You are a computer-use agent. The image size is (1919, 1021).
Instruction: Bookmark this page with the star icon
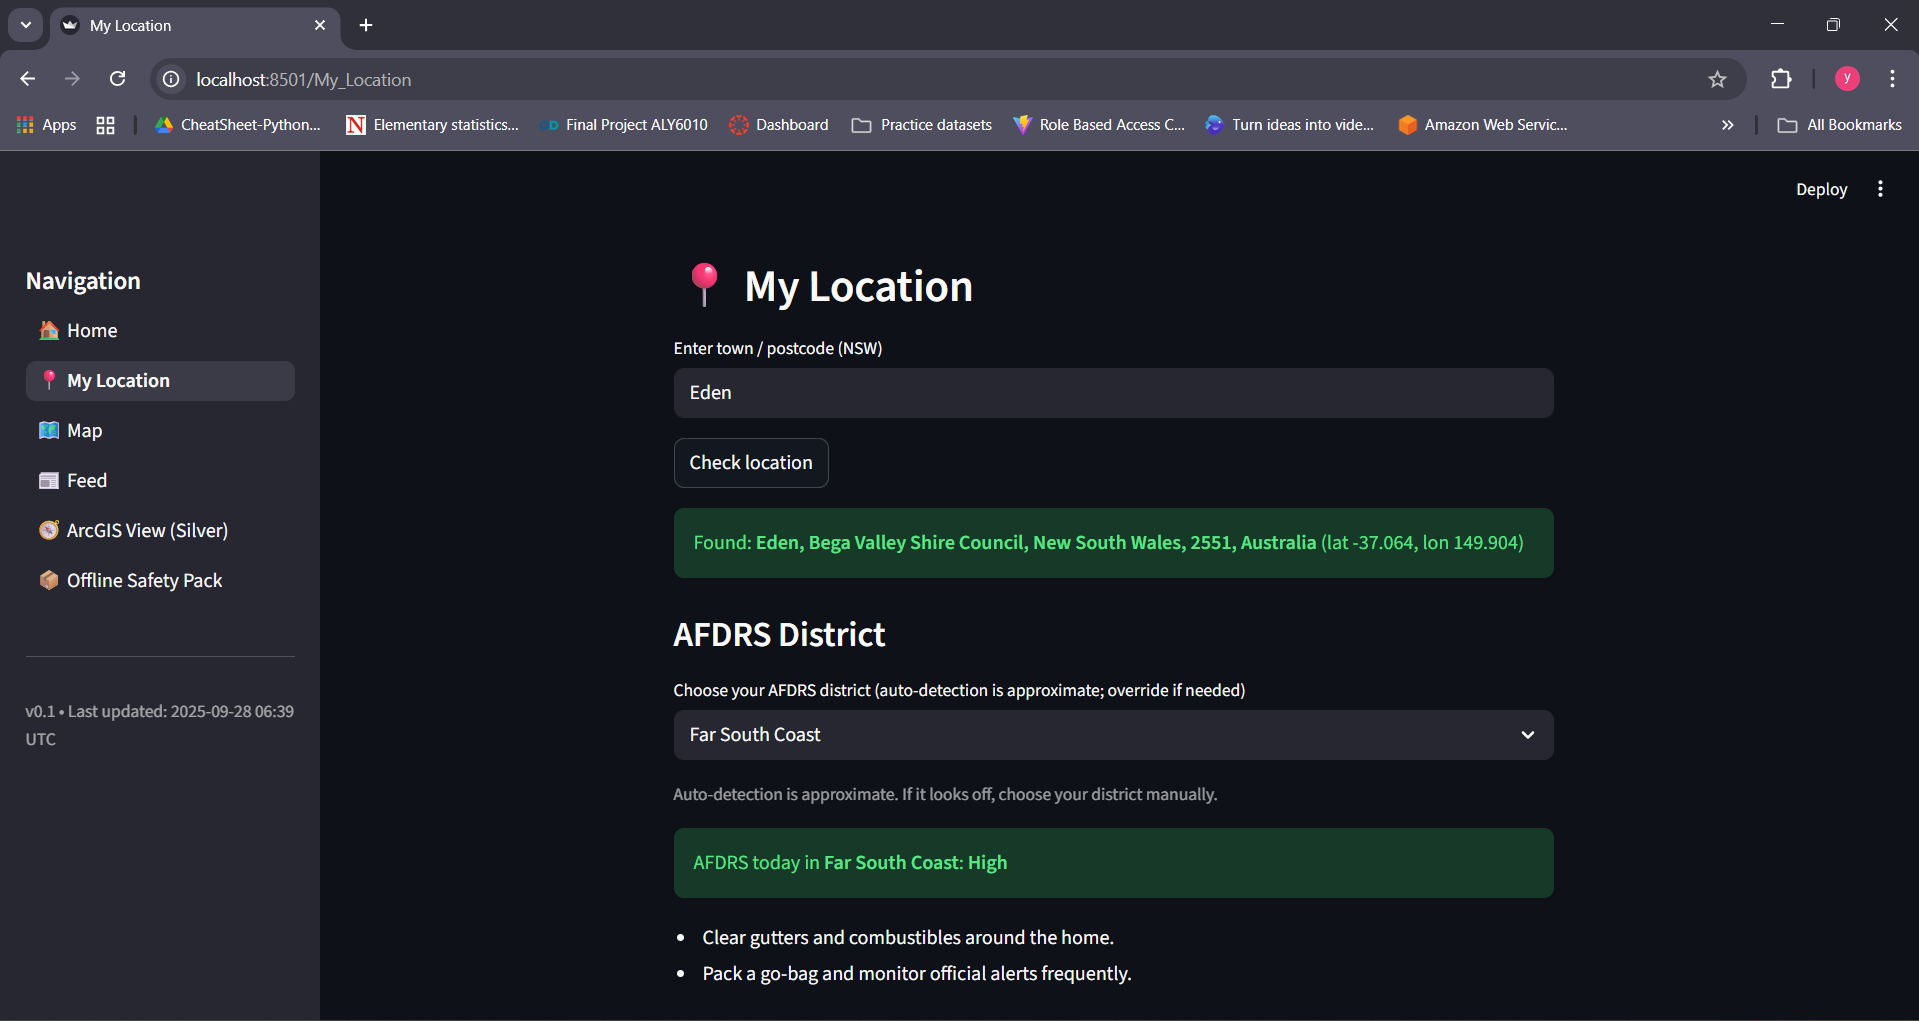coord(1717,79)
